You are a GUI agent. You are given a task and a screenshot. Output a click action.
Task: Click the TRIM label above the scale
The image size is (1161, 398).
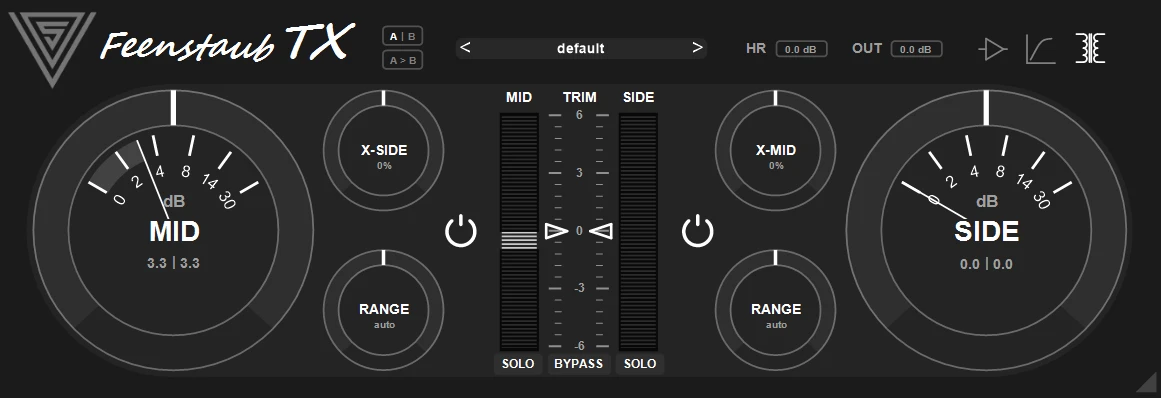[579, 97]
